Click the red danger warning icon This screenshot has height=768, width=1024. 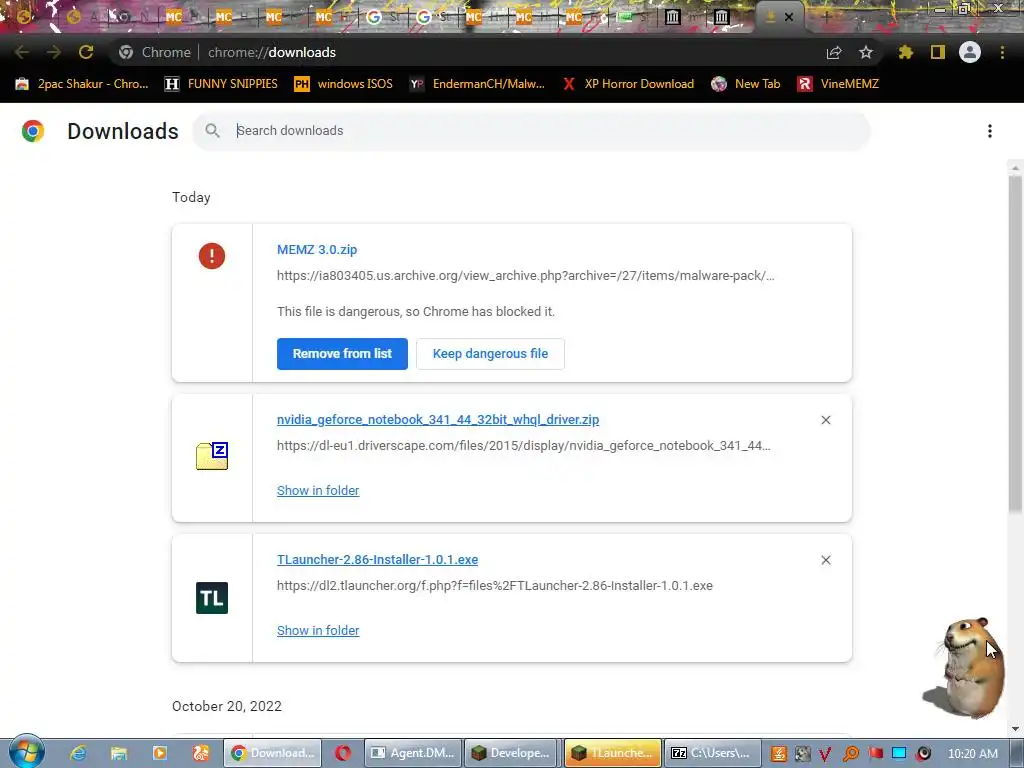(x=212, y=256)
